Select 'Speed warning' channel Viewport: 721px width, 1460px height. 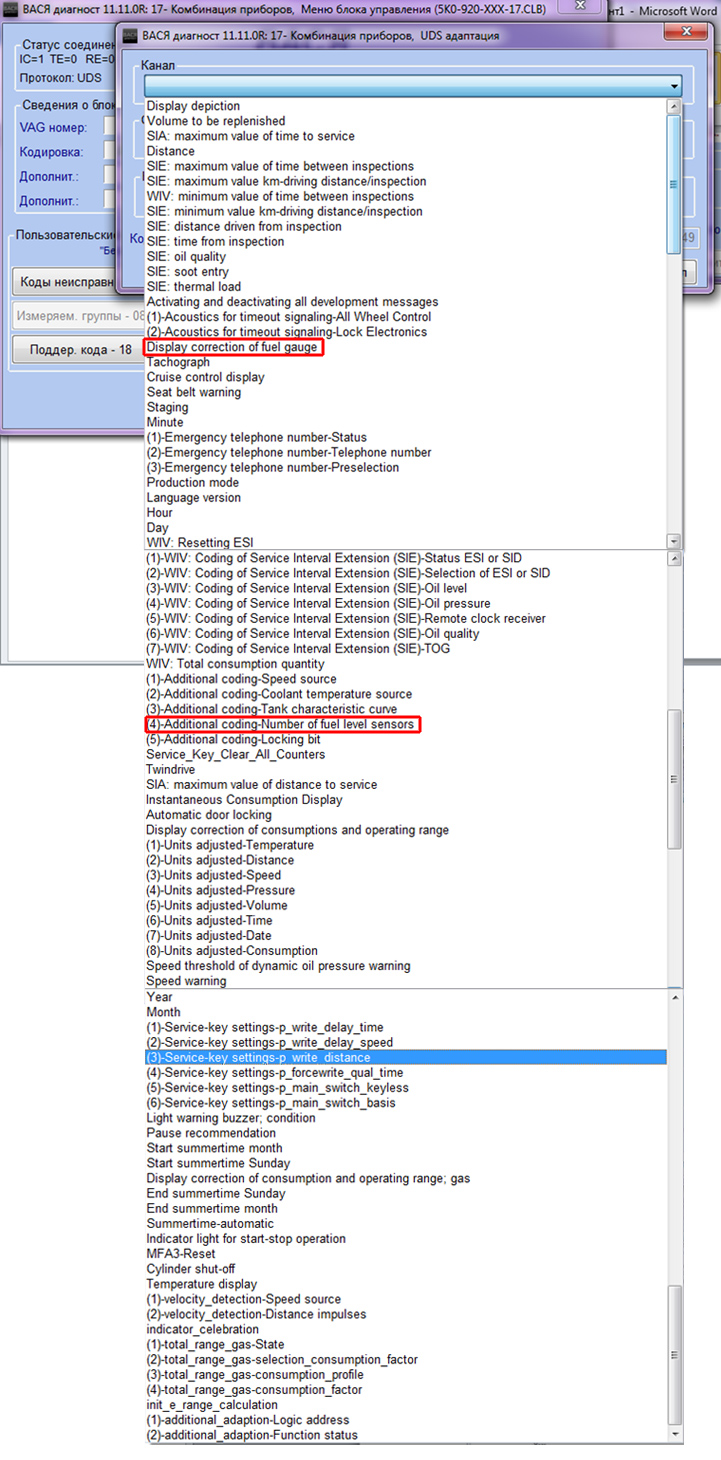[x=186, y=980]
